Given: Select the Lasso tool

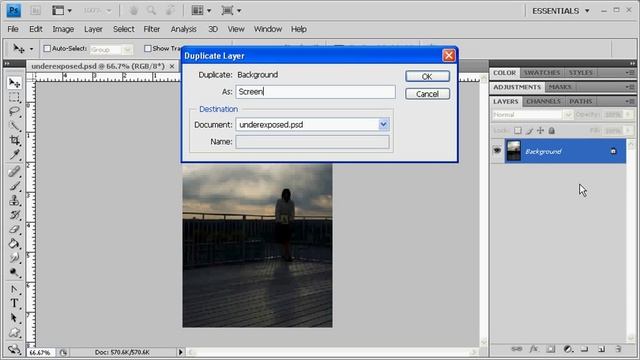Looking at the screenshot, I should (14, 111).
